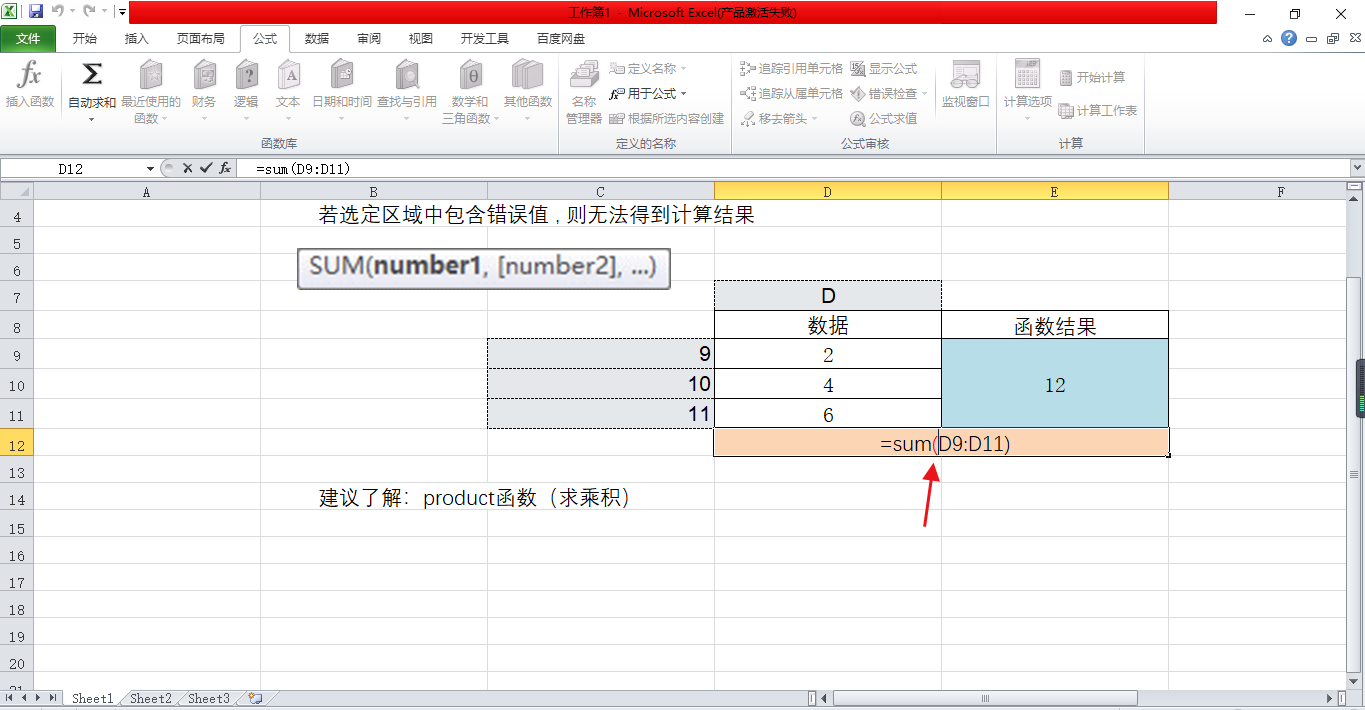This screenshot has width=1365, height=710.
Task: Switch to the Data (数据) tab
Action: pyautogui.click(x=317, y=39)
